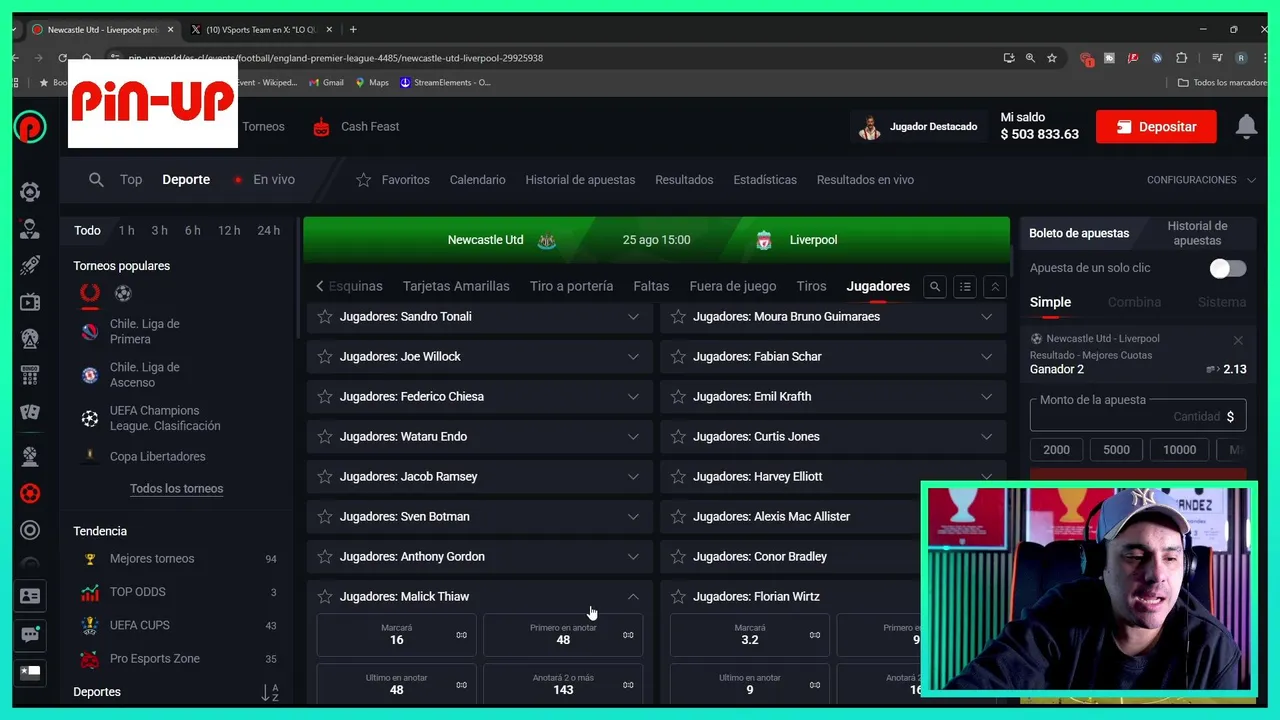Click the browser zoom magnifier icon

pyautogui.click(x=1030, y=58)
